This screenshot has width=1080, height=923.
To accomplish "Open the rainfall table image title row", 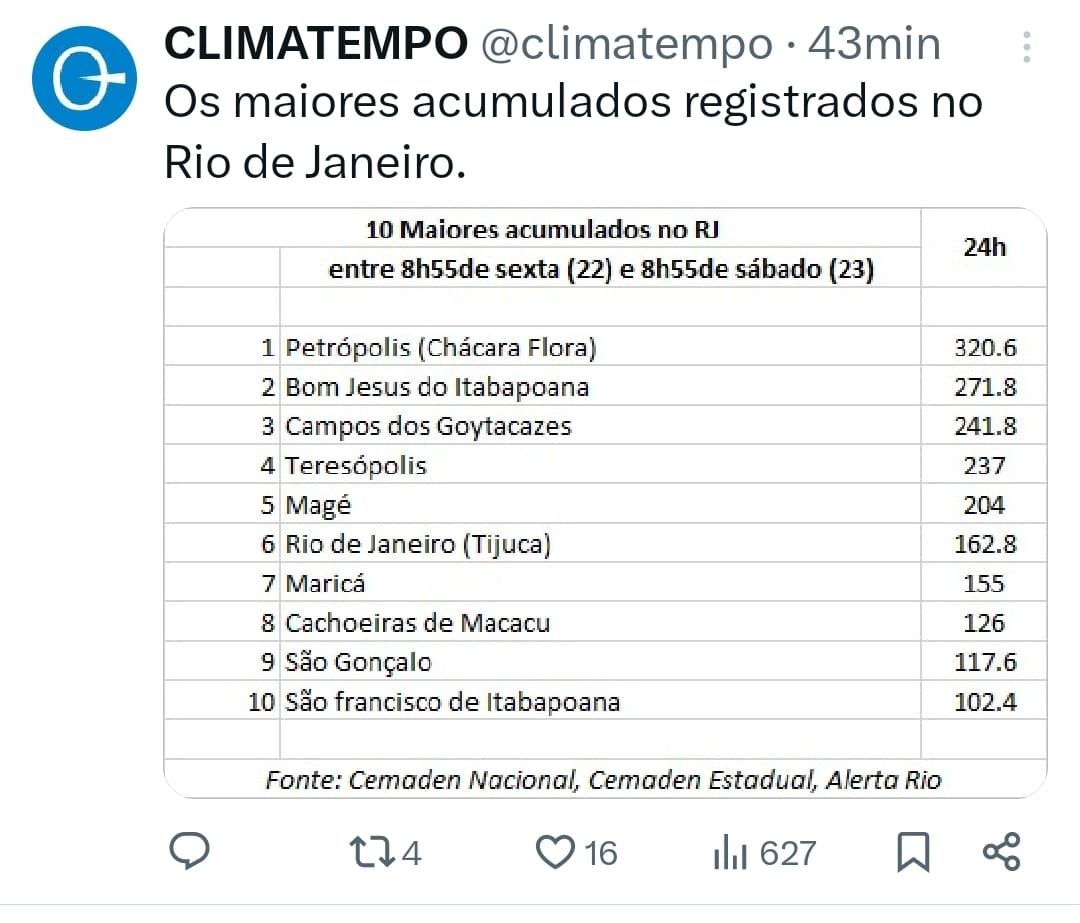I will pyautogui.click(x=543, y=230).
